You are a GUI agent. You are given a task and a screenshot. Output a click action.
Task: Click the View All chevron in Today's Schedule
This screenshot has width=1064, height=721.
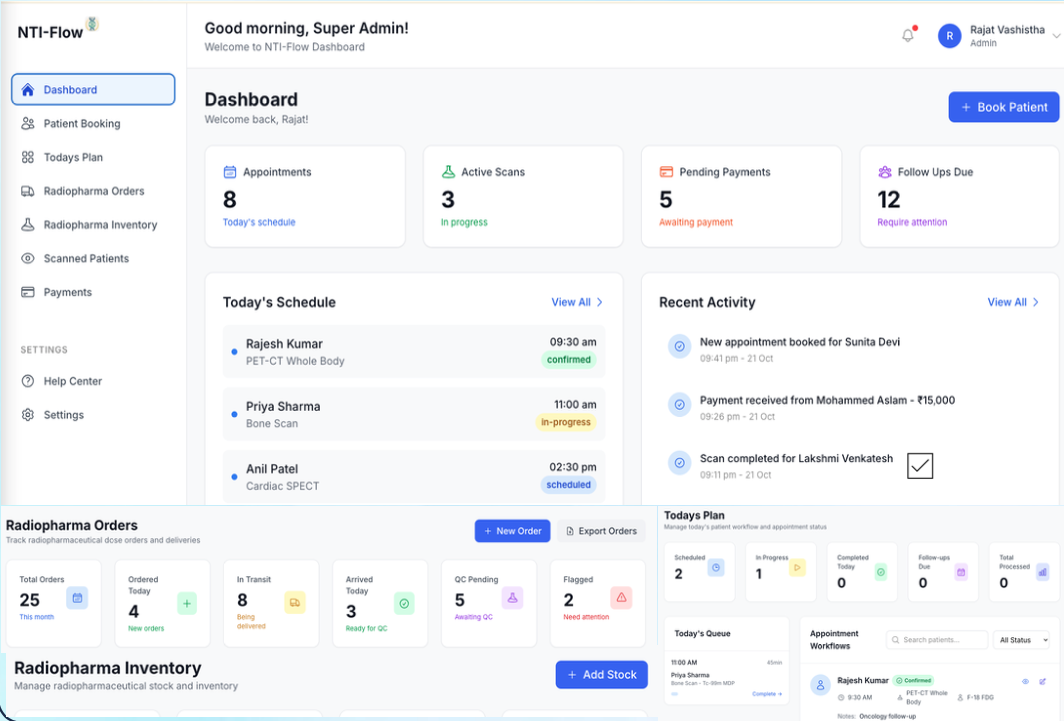click(600, 302)
